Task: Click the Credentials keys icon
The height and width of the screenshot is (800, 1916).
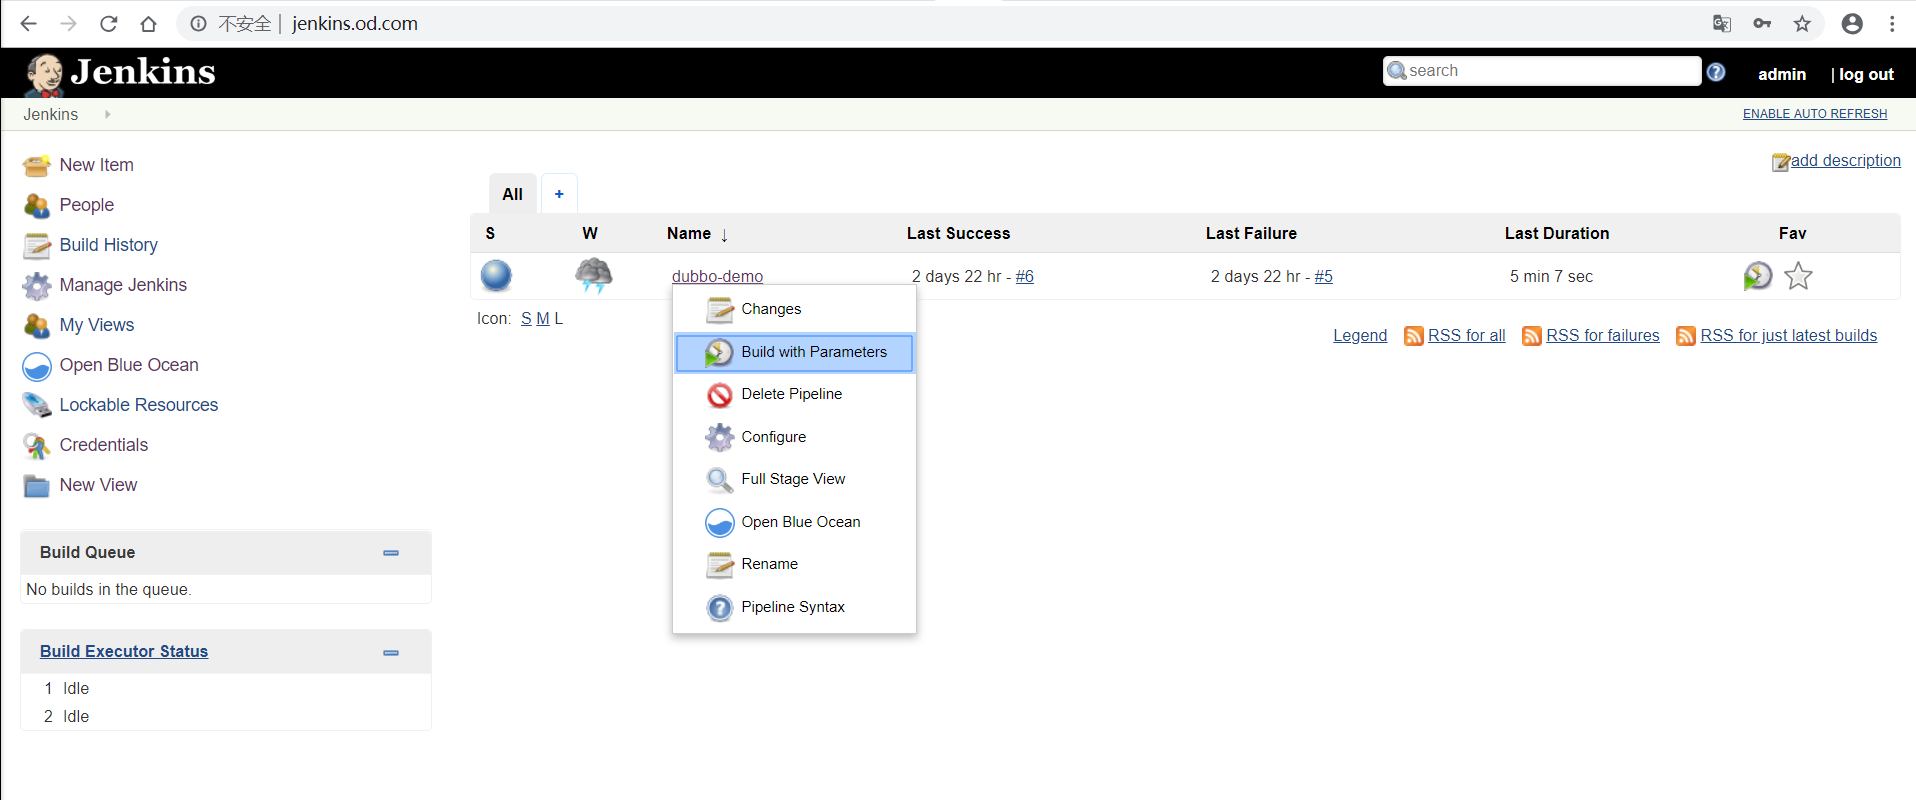Action: pos(37,445)
